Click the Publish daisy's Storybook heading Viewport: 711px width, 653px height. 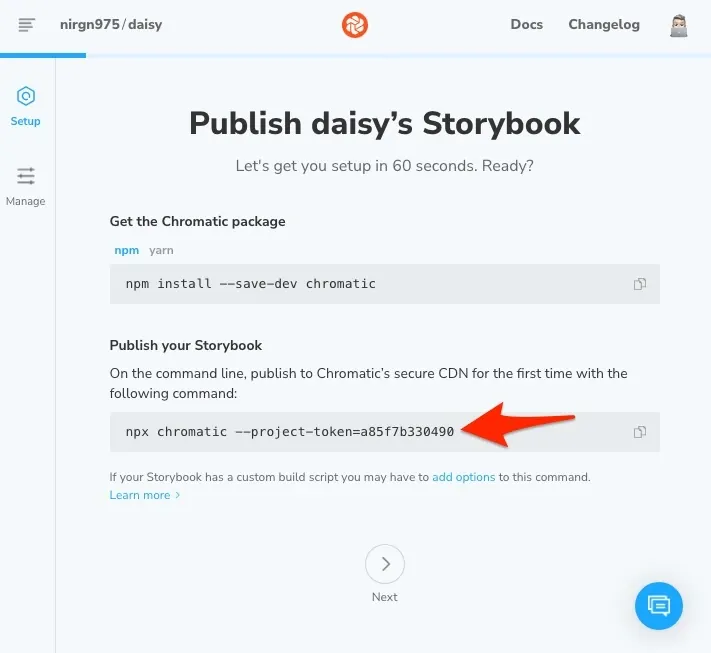385,123
